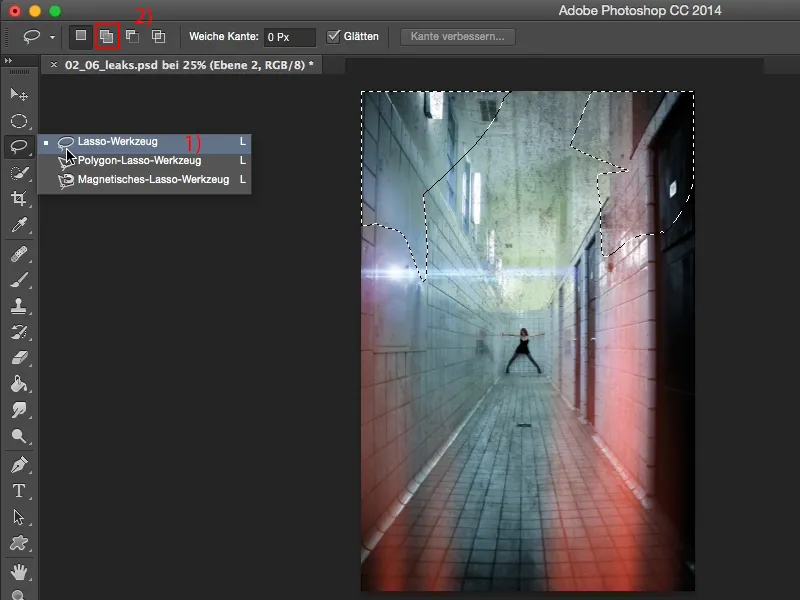Select the Horizontal Type tool
Screen dimensions: 800x600
click(x=18, y=490)
